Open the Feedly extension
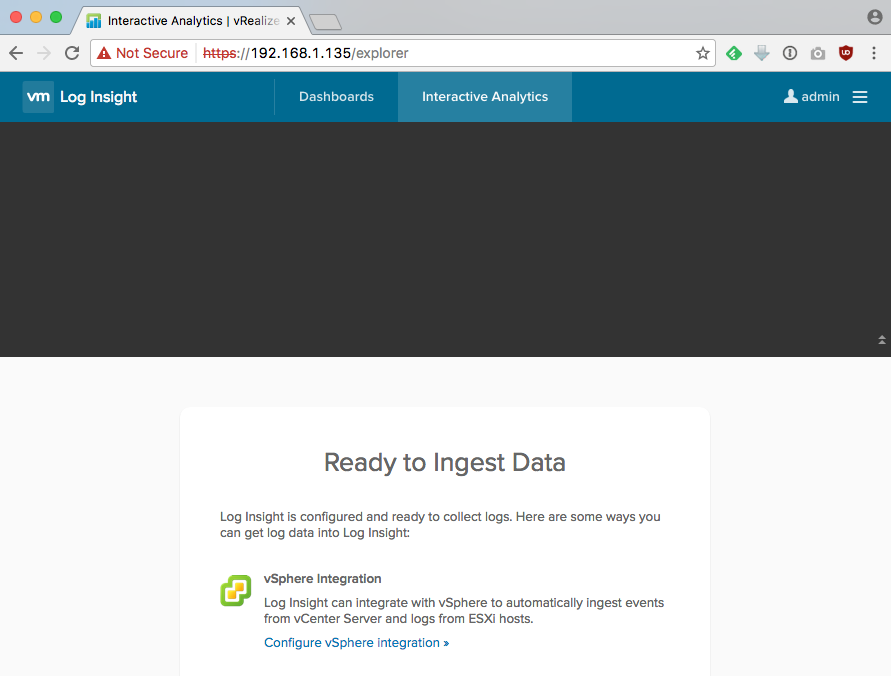Screen dimensions: 891x676 734,52
